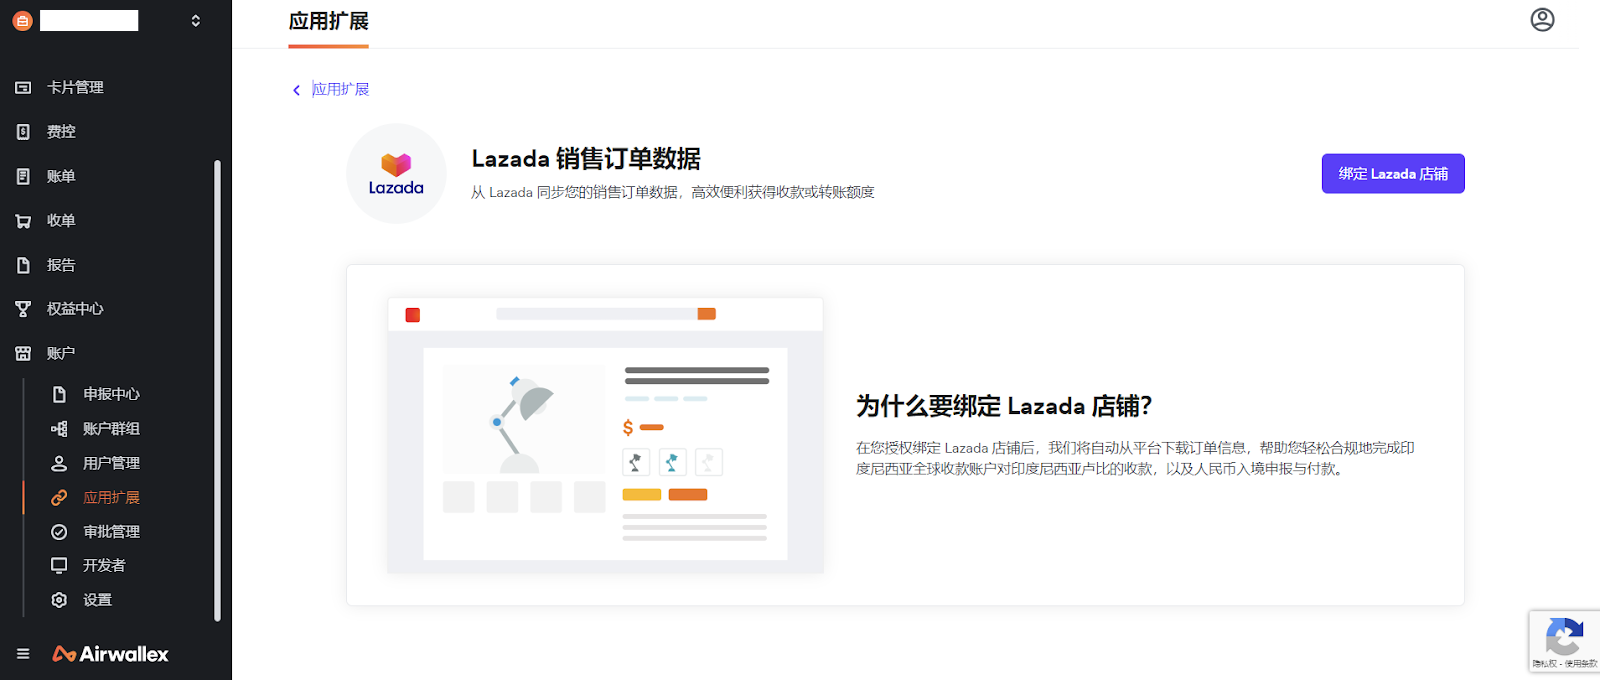Viewport: 1600px width, 680px height.
Task: Click the 账单 bill icon in sidebar
Action: coord(23,176)
